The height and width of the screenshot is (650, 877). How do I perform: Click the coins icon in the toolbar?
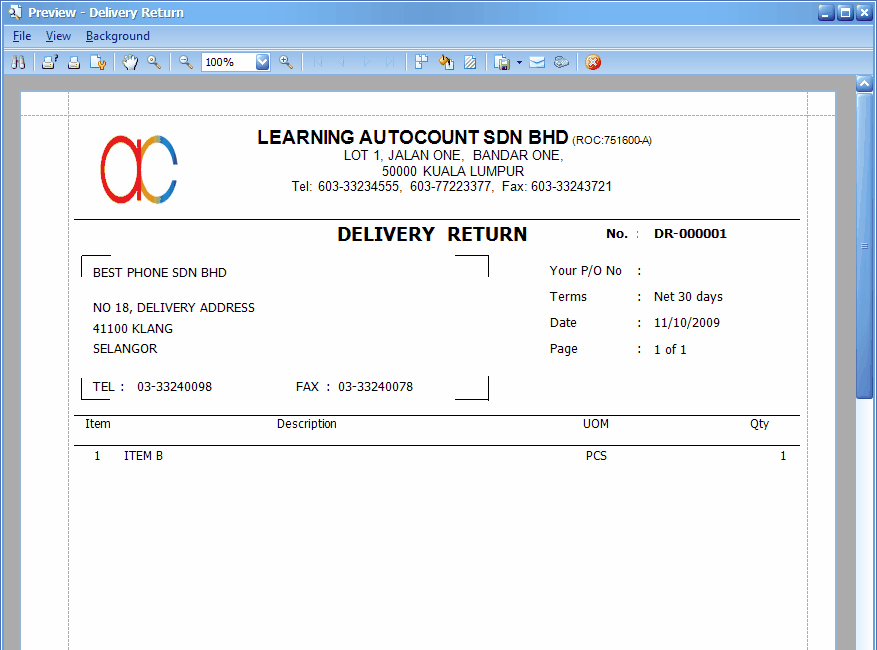(x=562, y=62)
